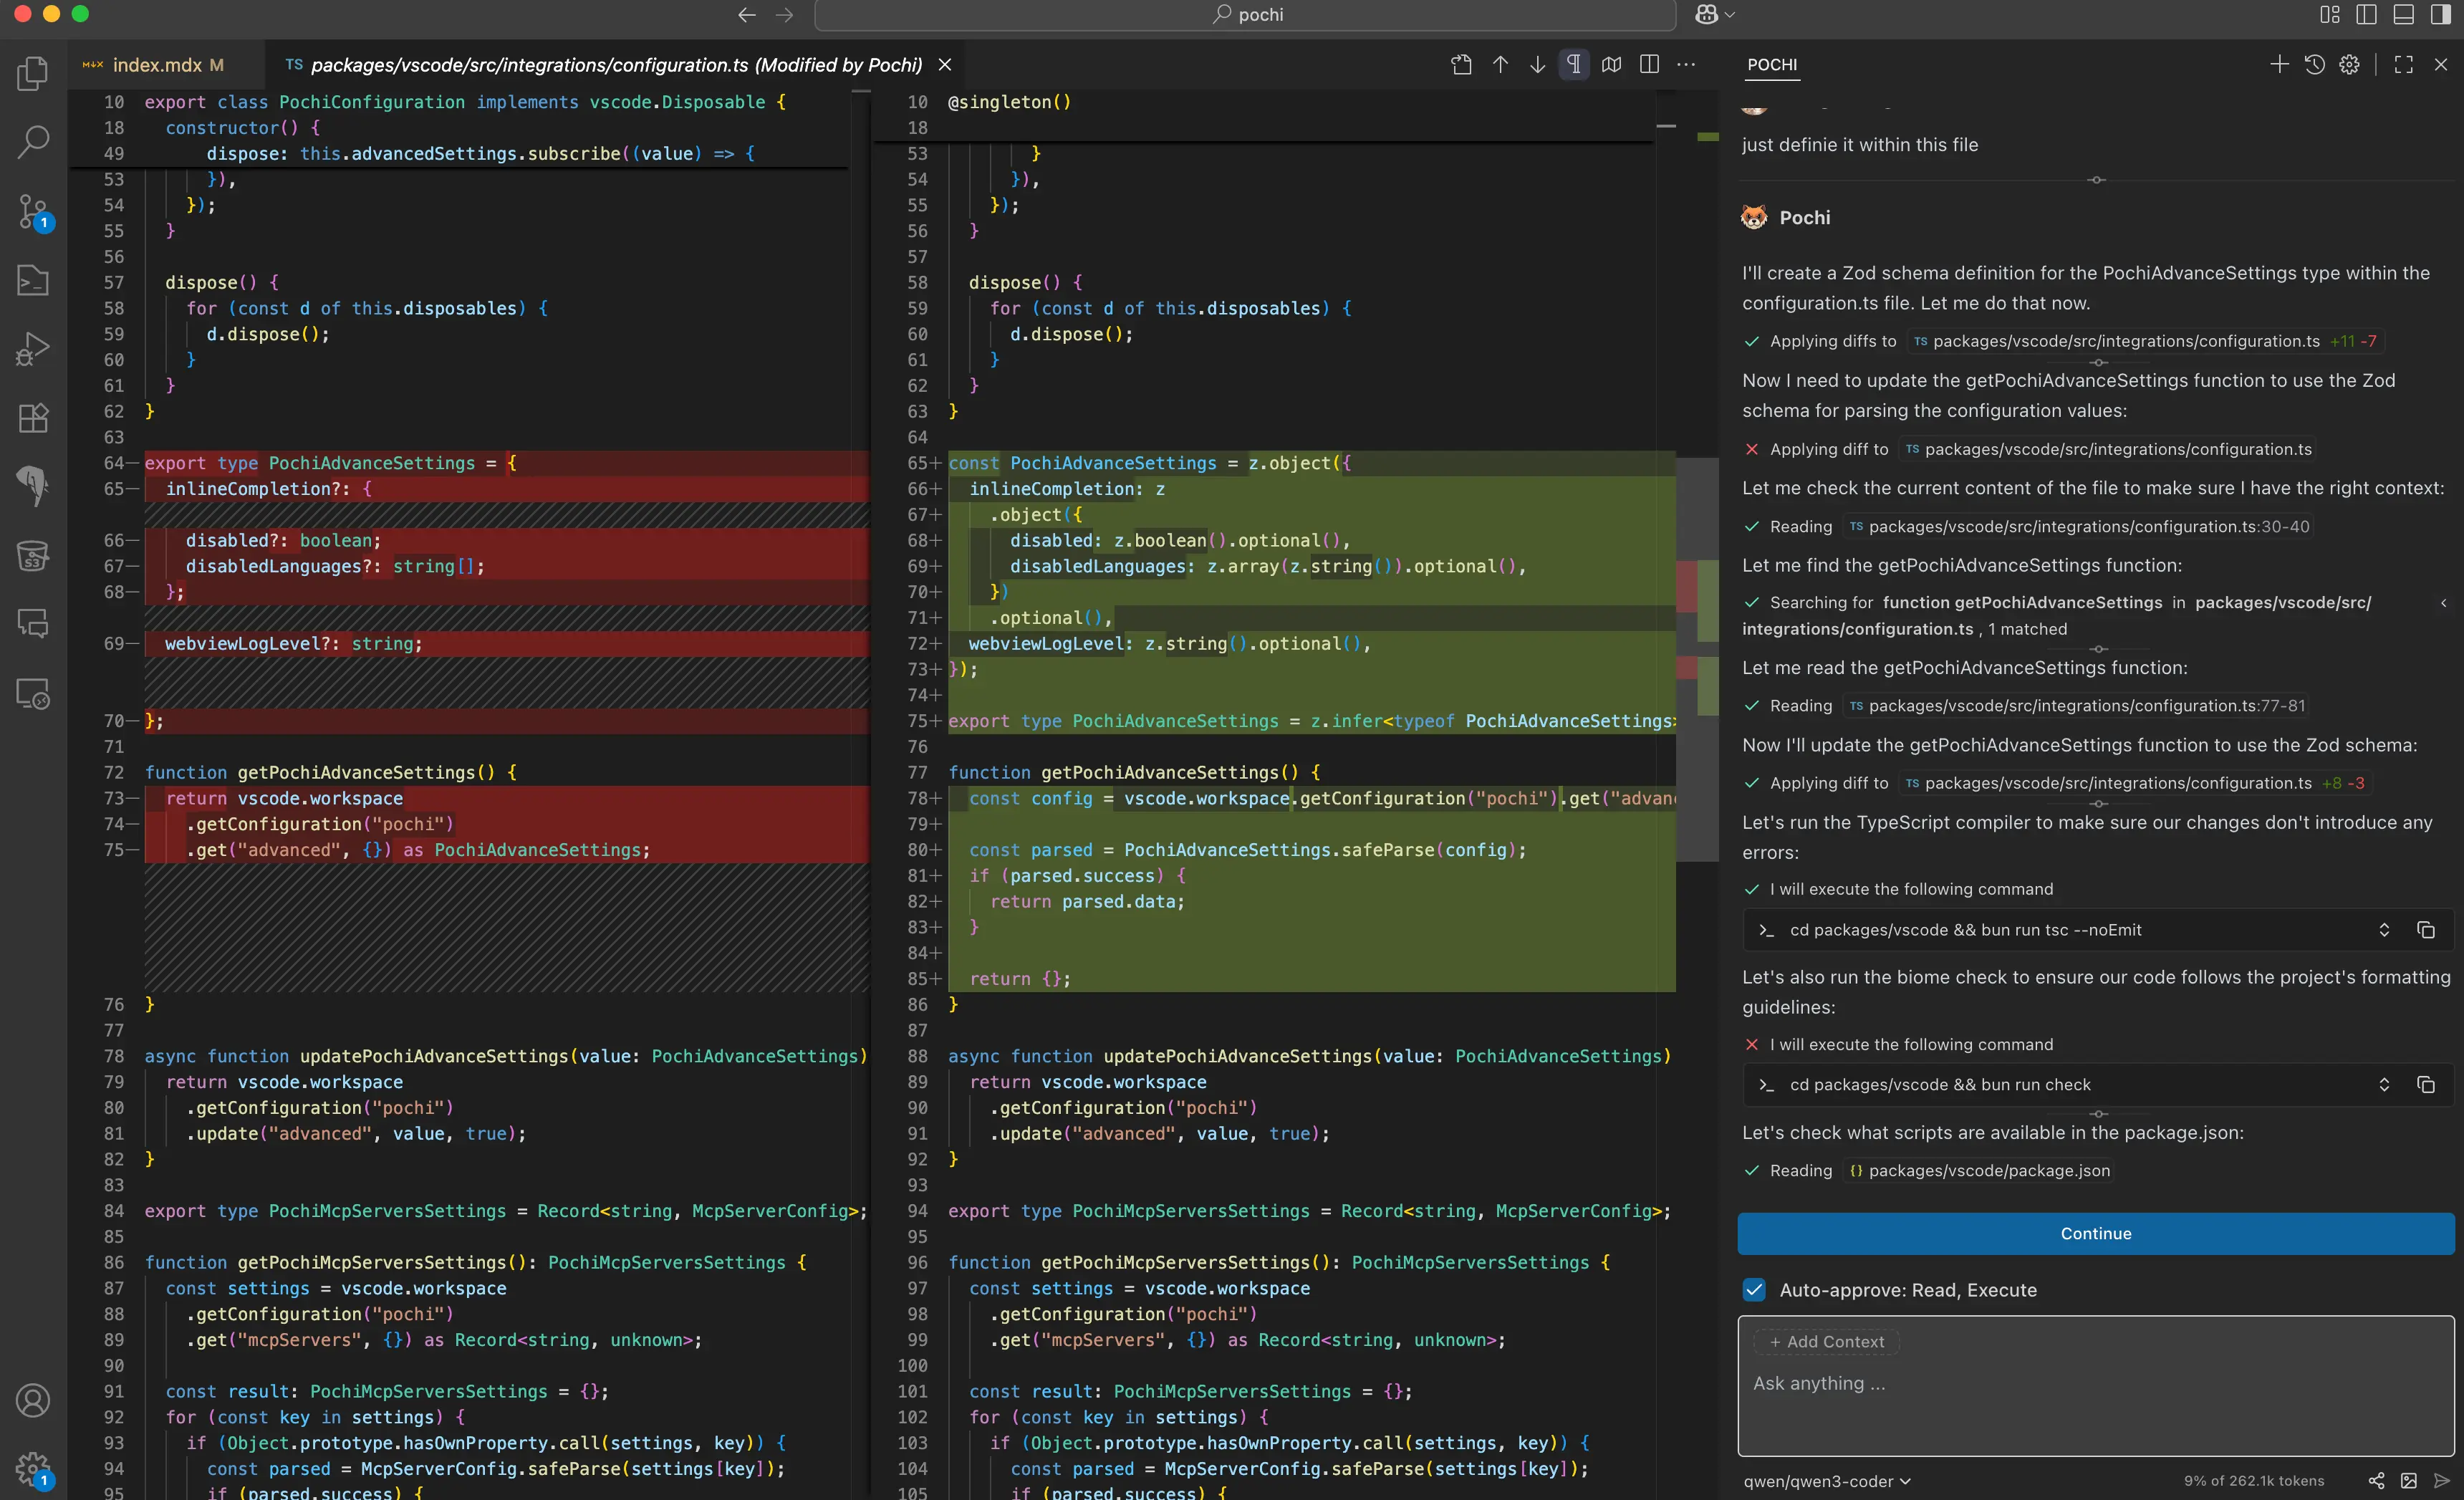Viewport: 2464px width, 1500px height.
Task: Click the Continue button
Action: point(2096,1234)
